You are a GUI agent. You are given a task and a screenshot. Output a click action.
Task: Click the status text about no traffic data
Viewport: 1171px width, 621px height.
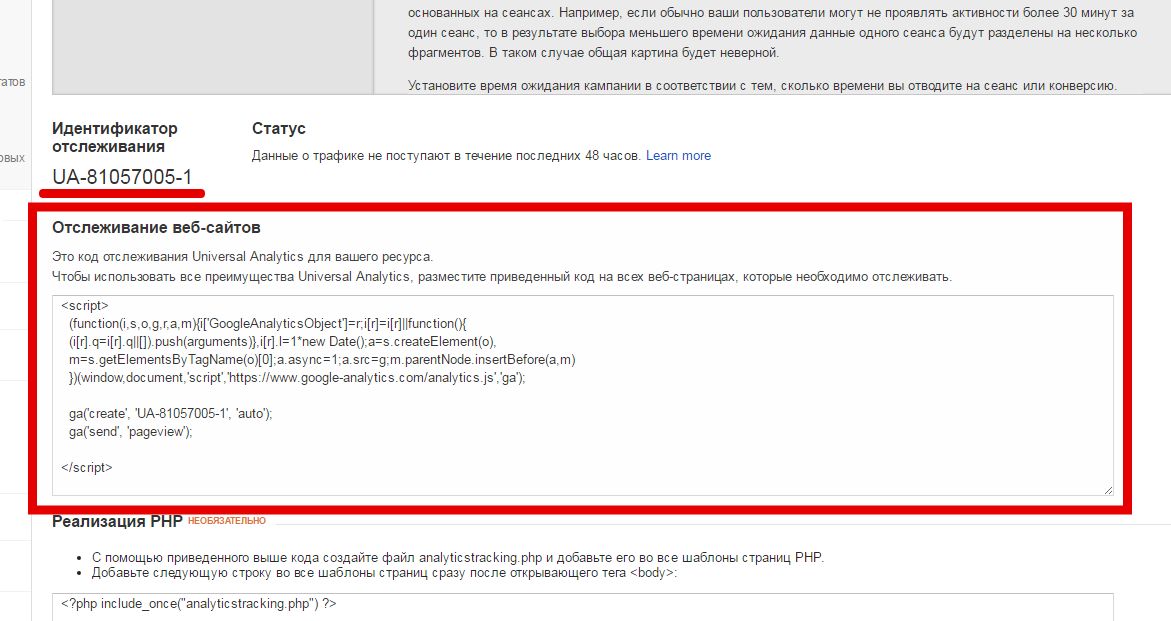click(x=446, y=155)
